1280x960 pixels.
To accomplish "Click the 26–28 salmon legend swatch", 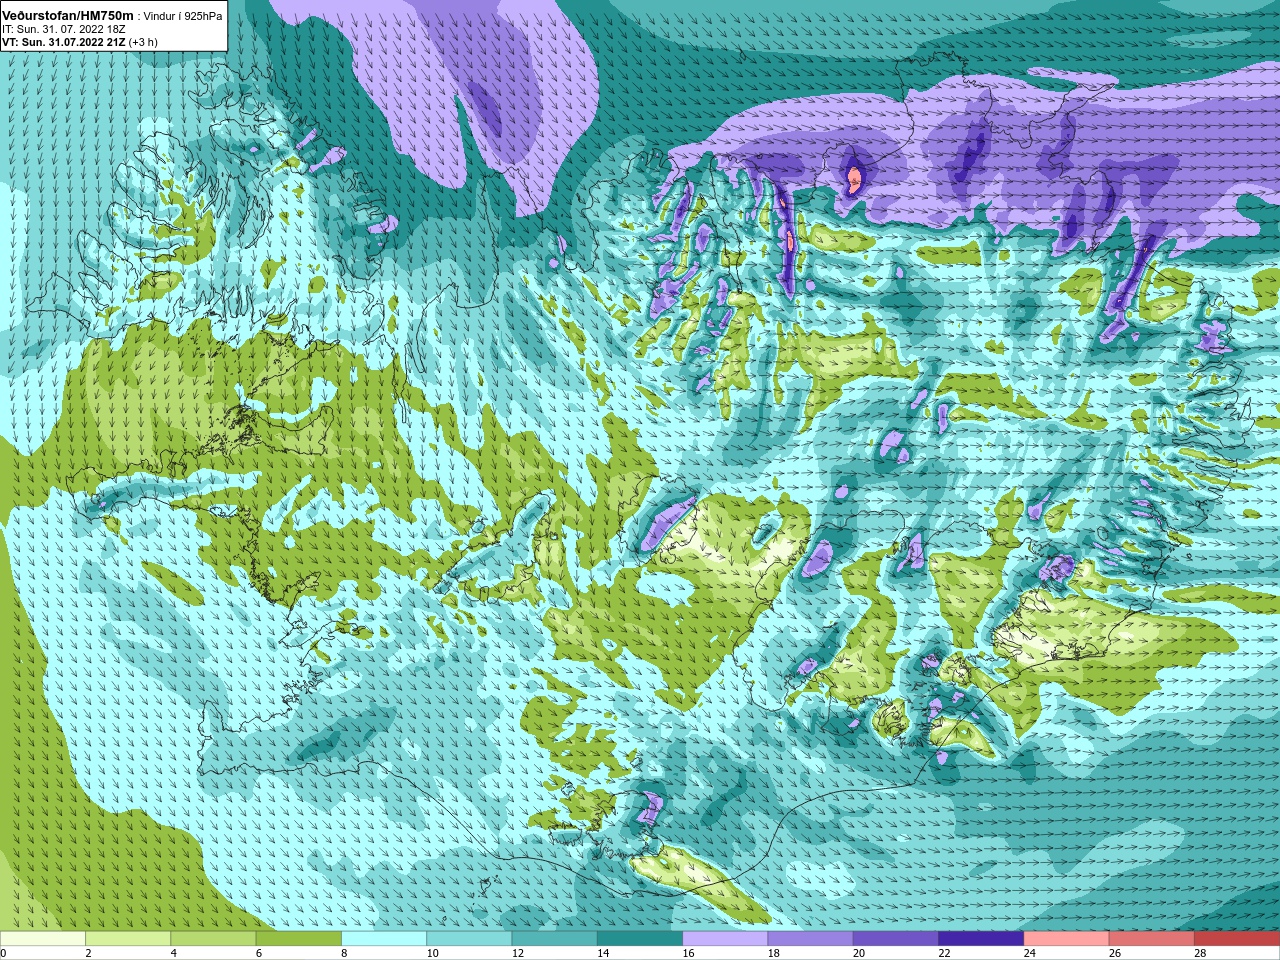I will (1152, 938).
